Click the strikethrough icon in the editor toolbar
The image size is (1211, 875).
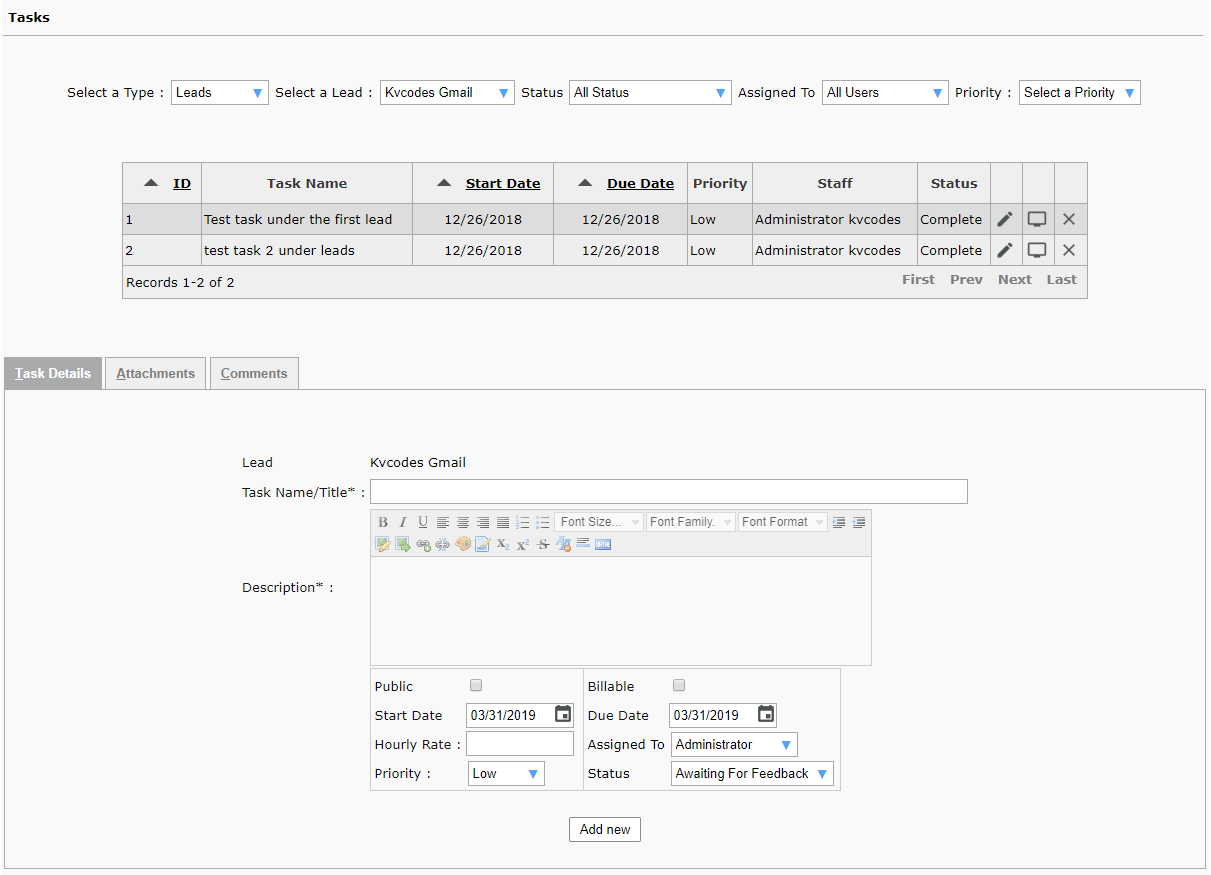(543, 545)
